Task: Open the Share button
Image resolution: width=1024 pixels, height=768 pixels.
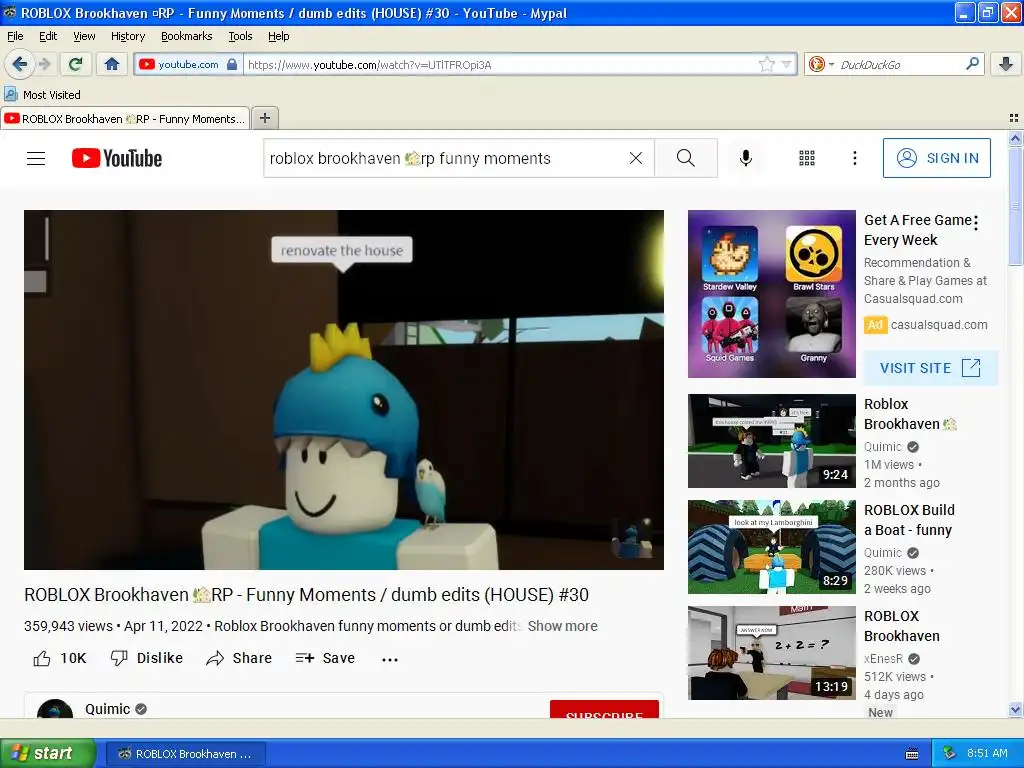Action: [239, 658]
